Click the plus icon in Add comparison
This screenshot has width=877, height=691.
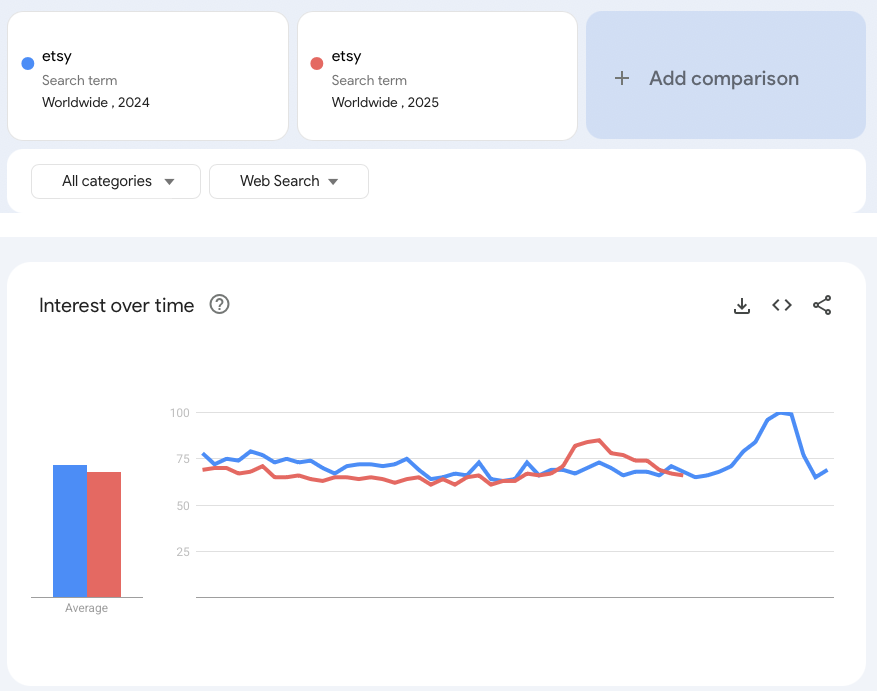click(x=622, y=78)
